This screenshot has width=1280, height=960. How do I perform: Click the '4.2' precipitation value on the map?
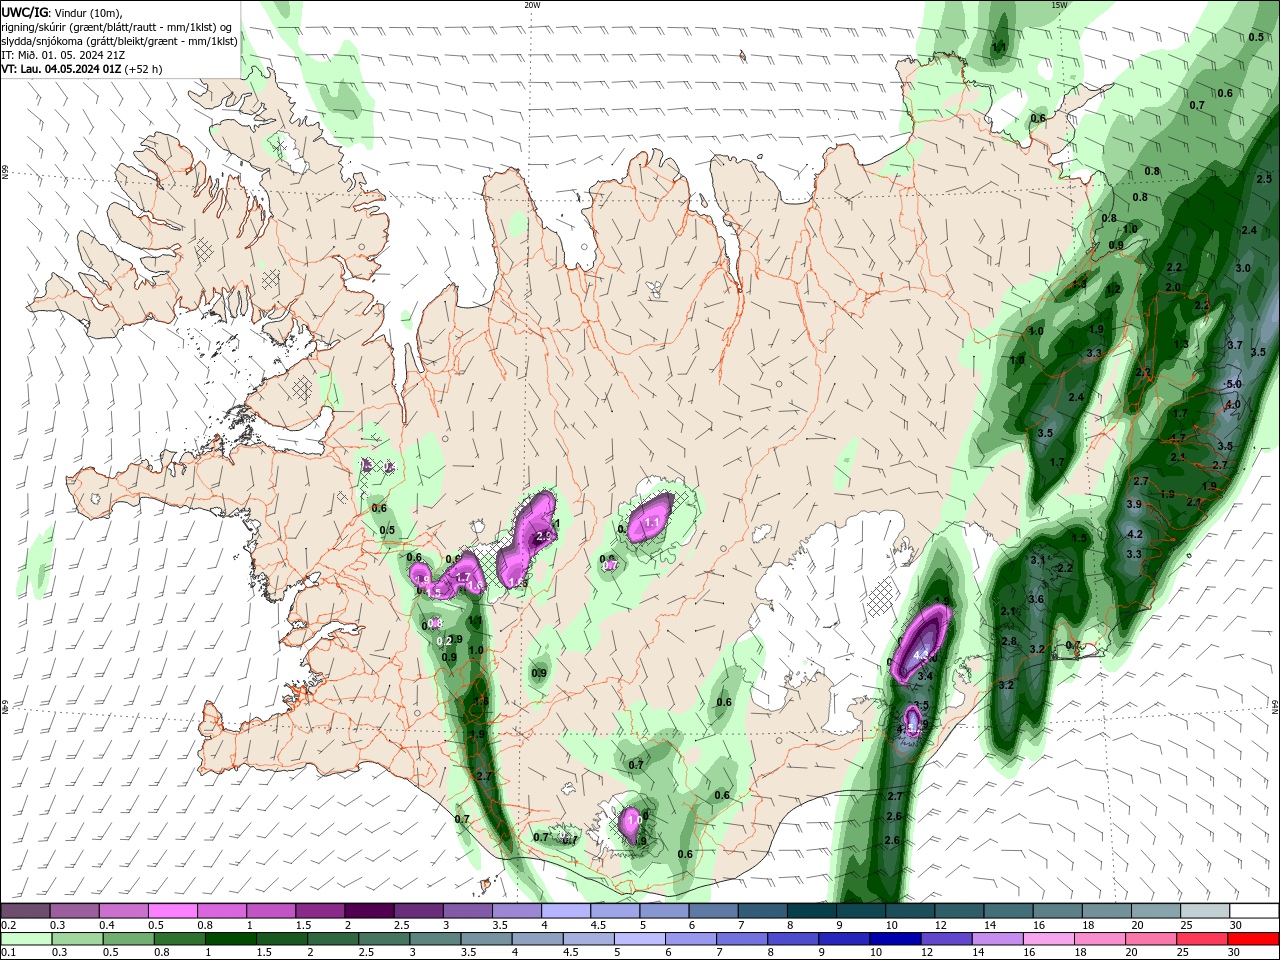[x=1134, y=535]
